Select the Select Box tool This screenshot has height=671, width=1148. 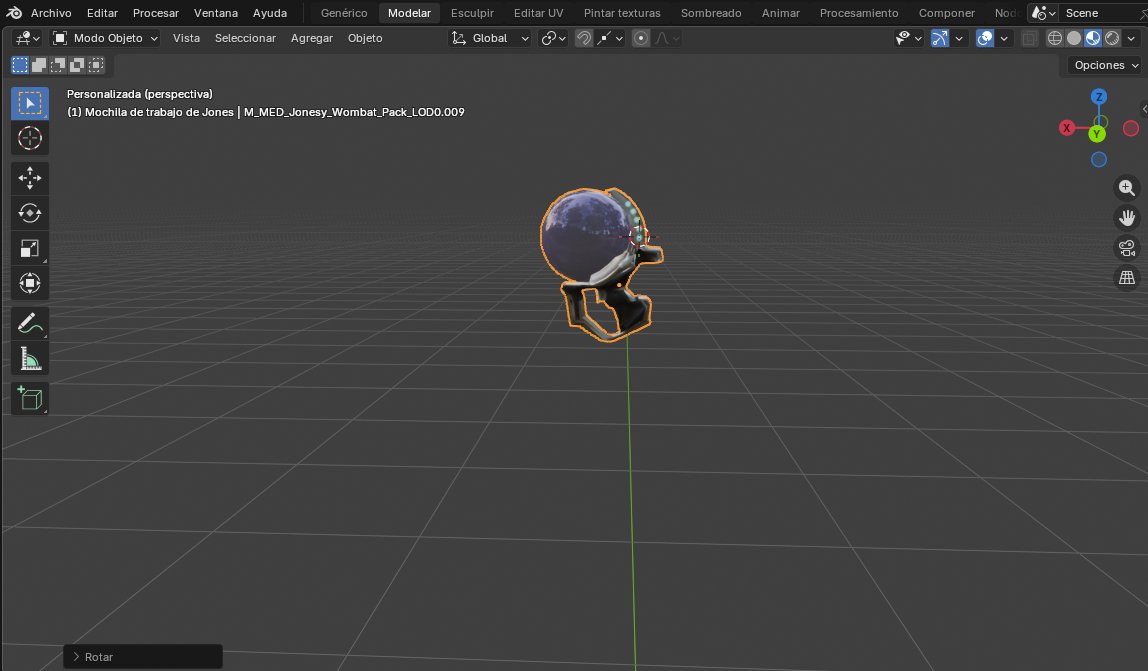[29, 103]
